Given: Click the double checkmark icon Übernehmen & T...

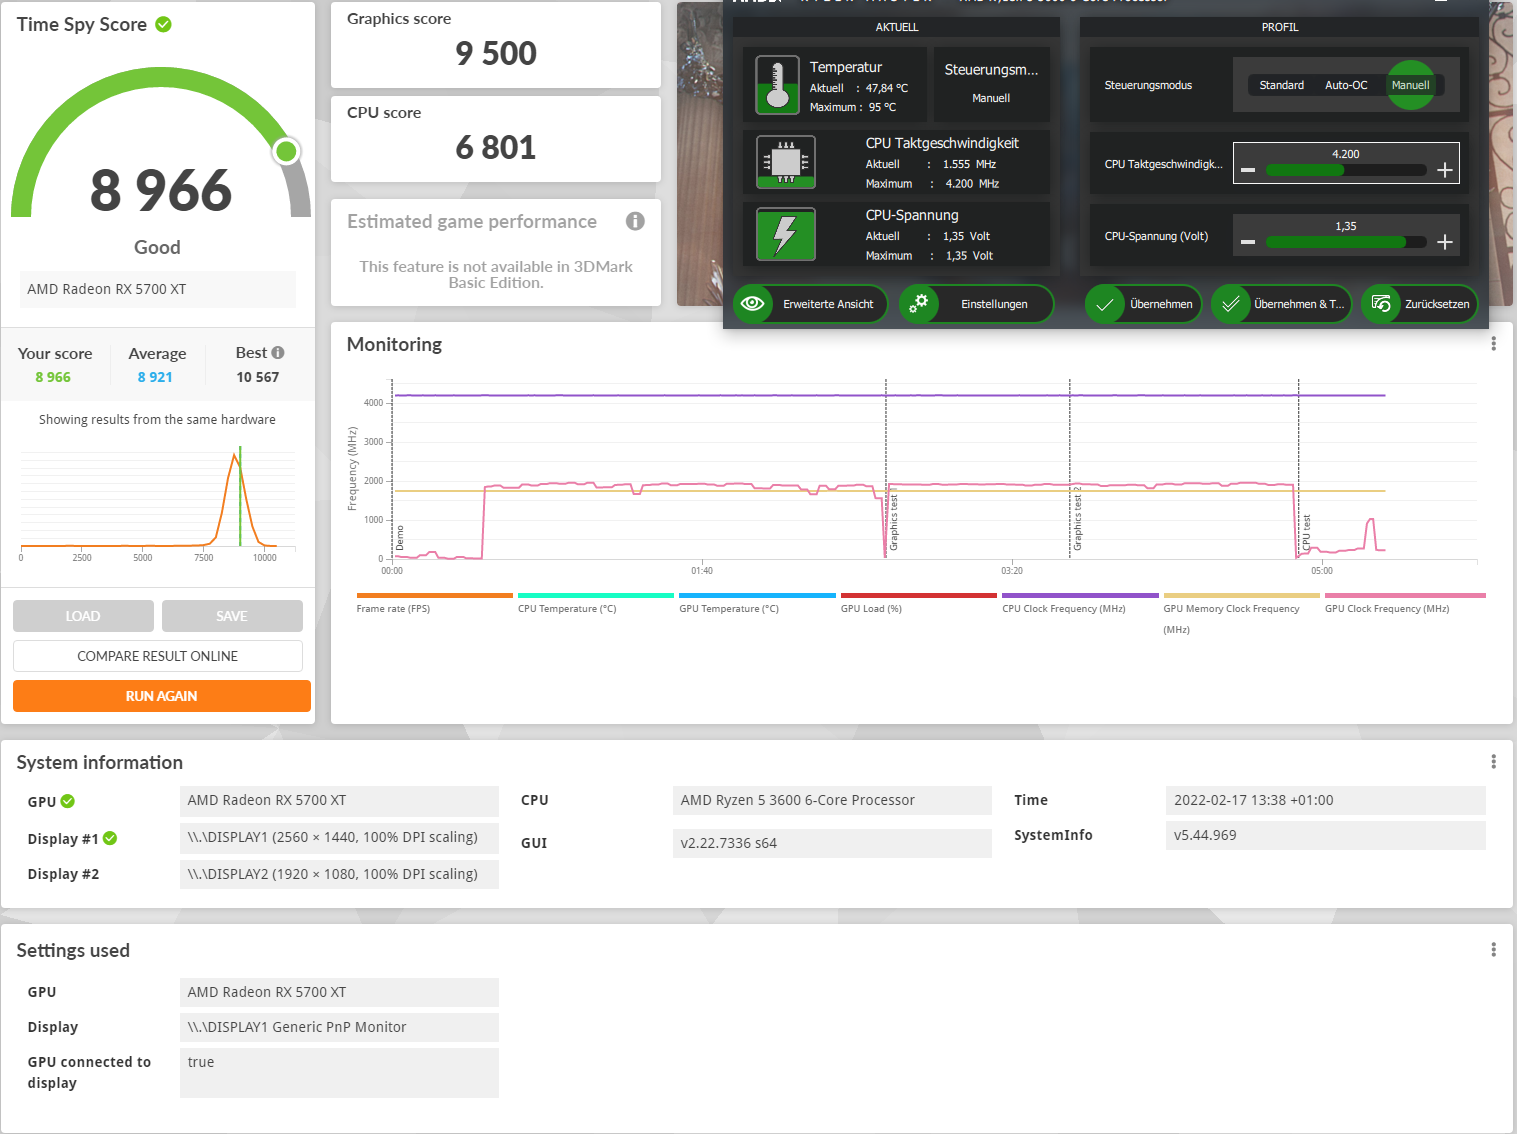Looking at the screenshot, I should tap(1231, 304).
